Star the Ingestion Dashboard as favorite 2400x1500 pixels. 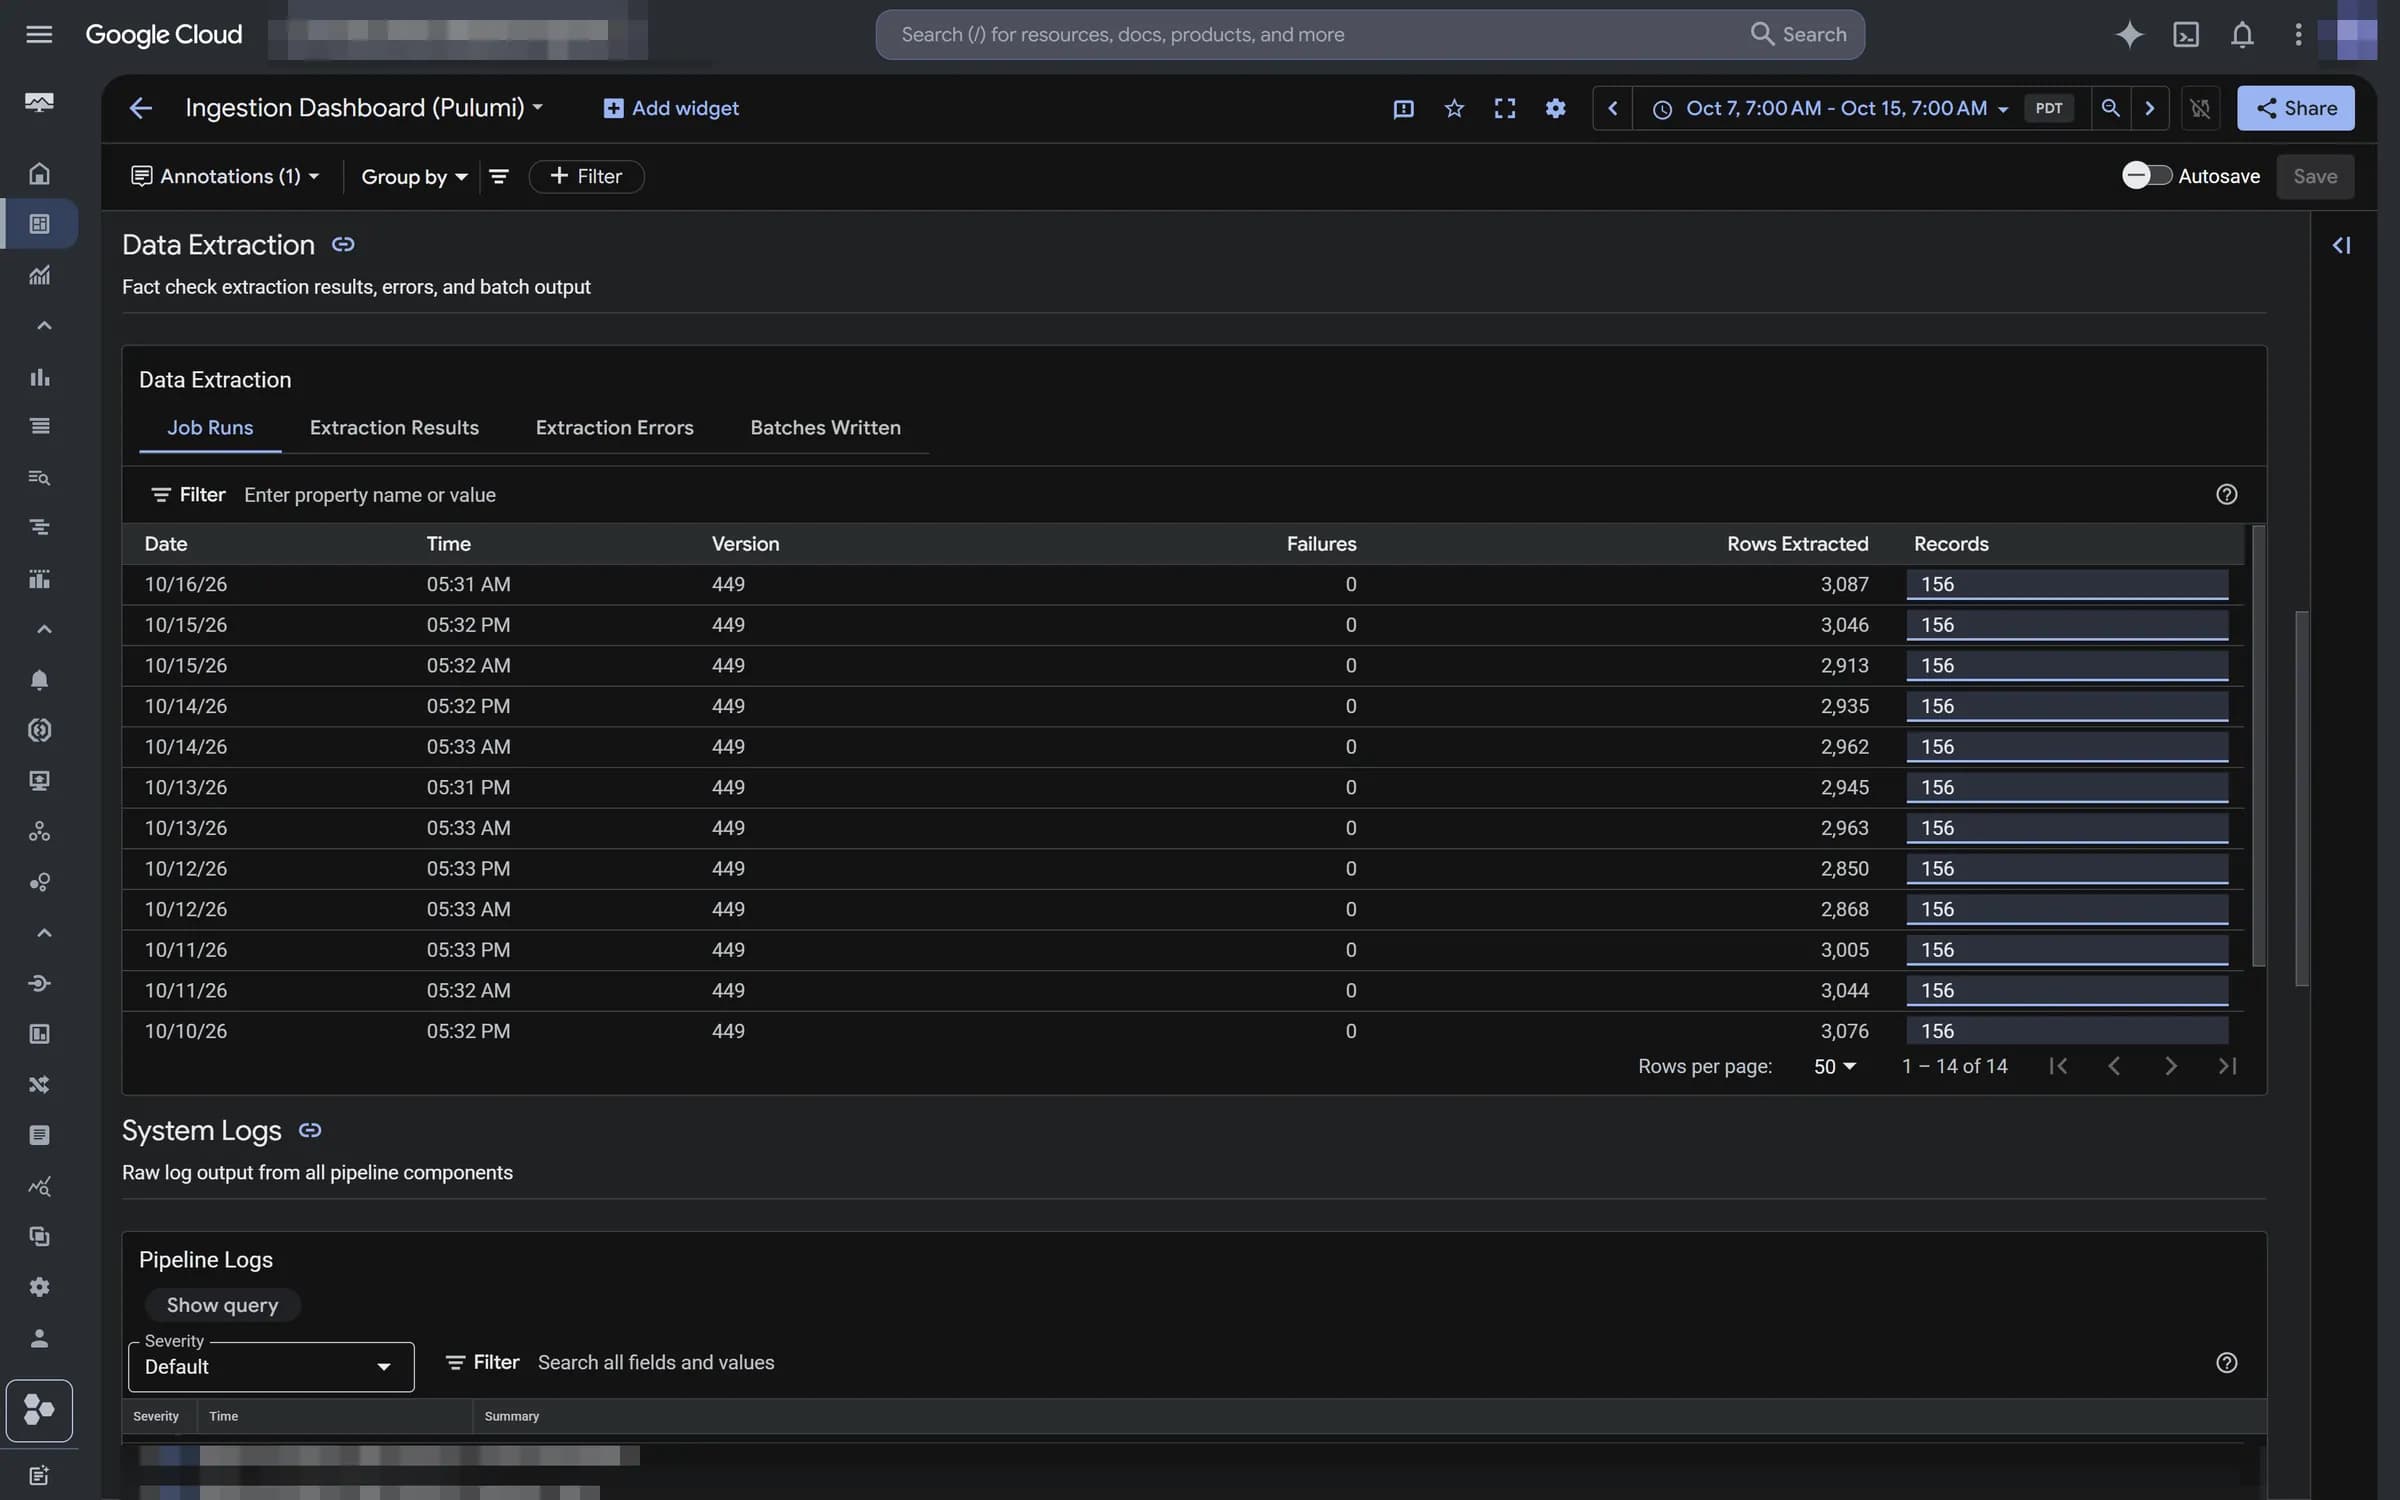click(1454, 108)
